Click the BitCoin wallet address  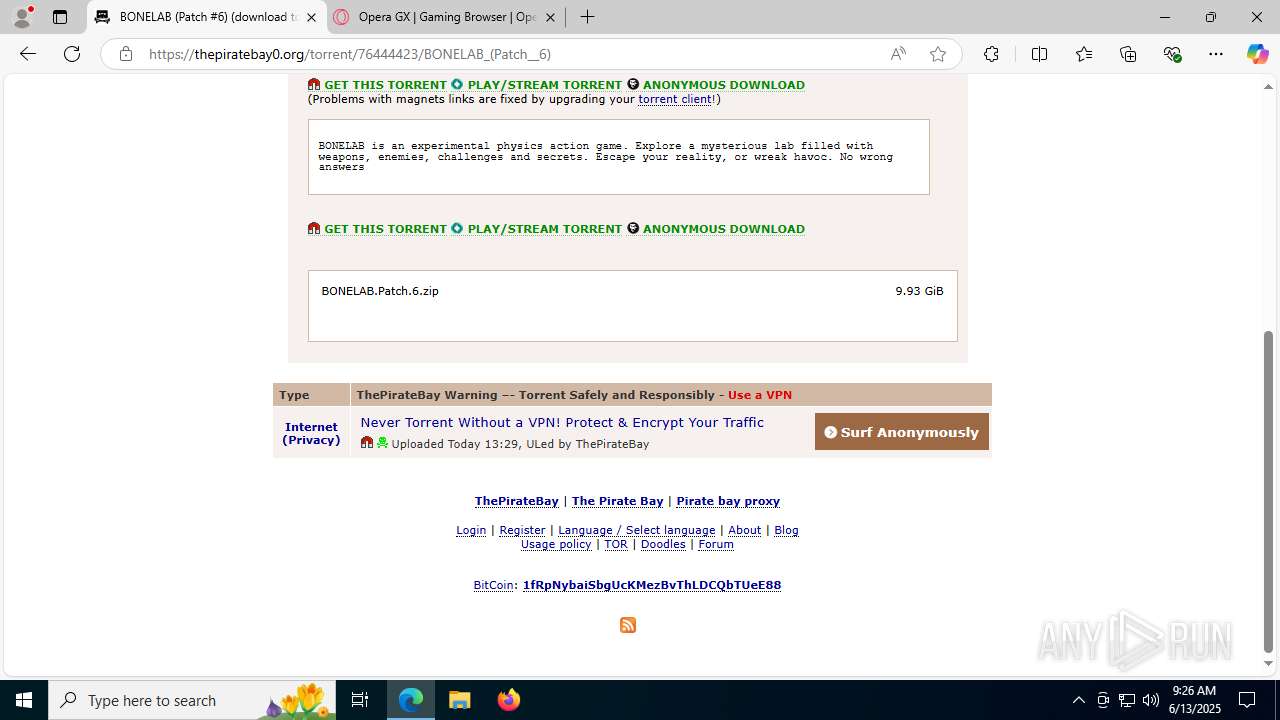point(652,585)
